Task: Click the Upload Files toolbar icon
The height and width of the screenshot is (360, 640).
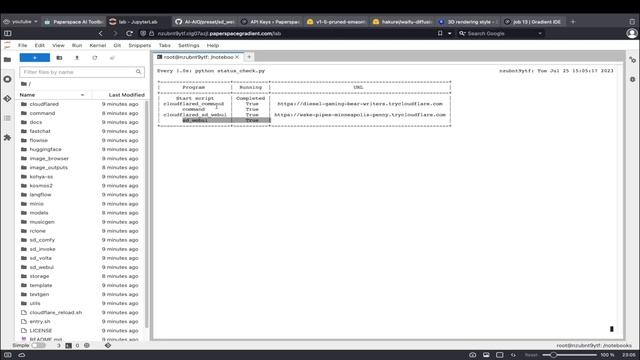Action: 77,58
